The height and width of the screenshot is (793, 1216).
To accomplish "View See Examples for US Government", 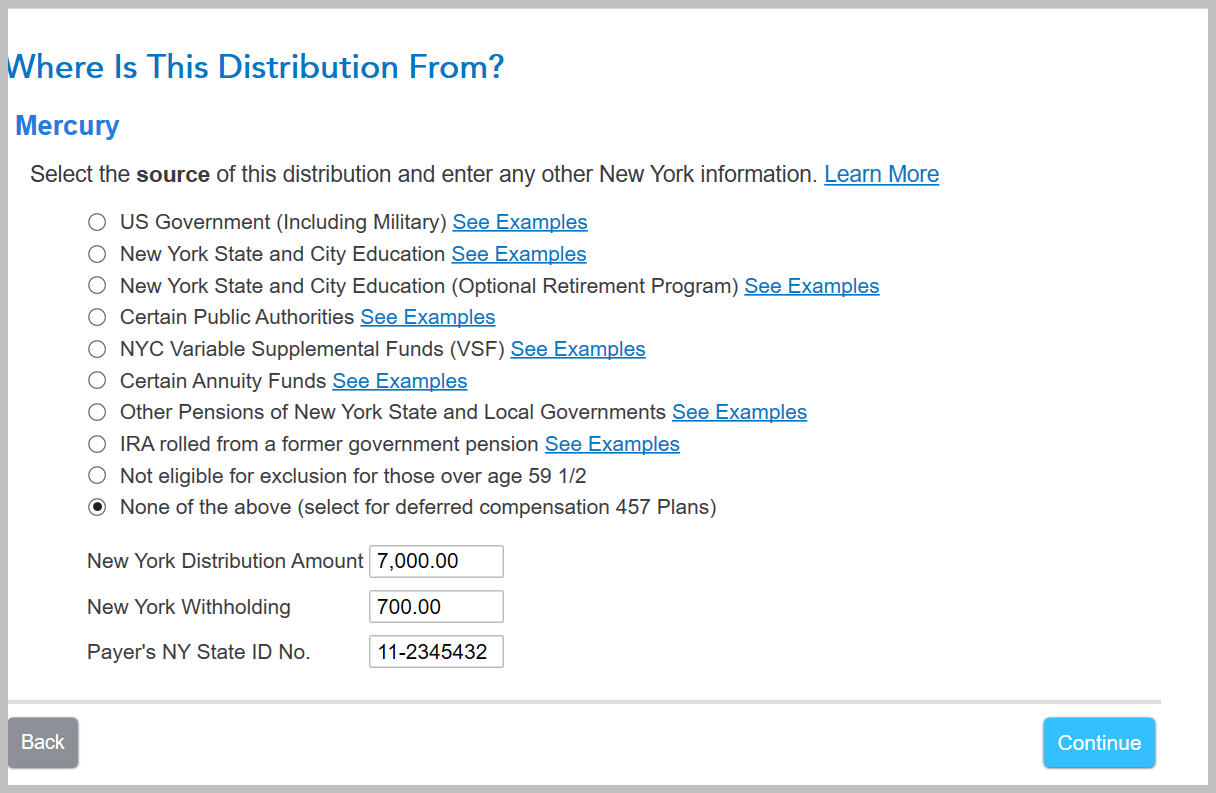I will click(520, 222).
